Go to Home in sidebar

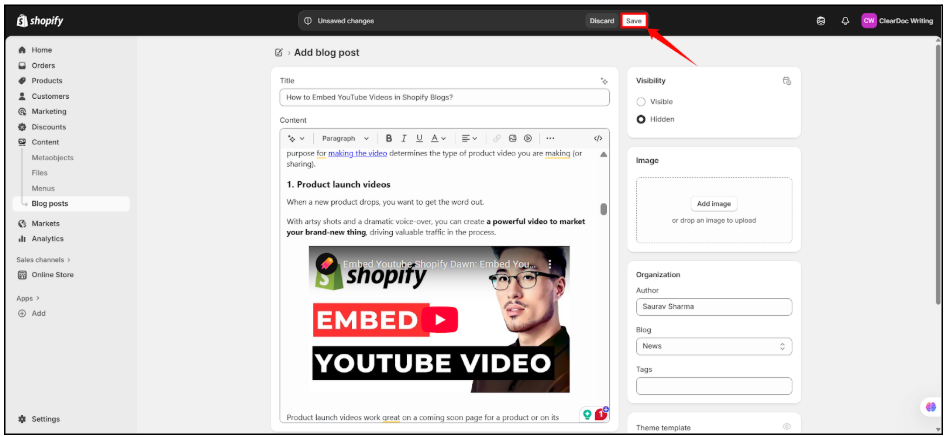click(x=42, y=50)
